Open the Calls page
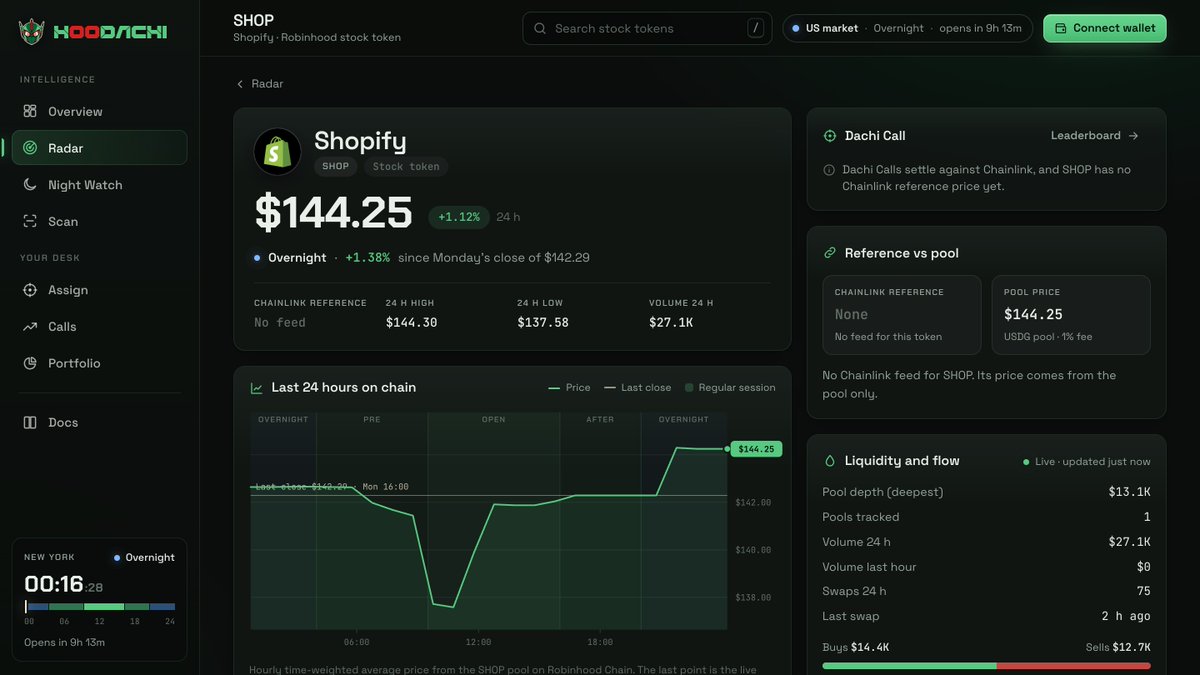This screenshot has width=1200, height=675. [99, 327]
